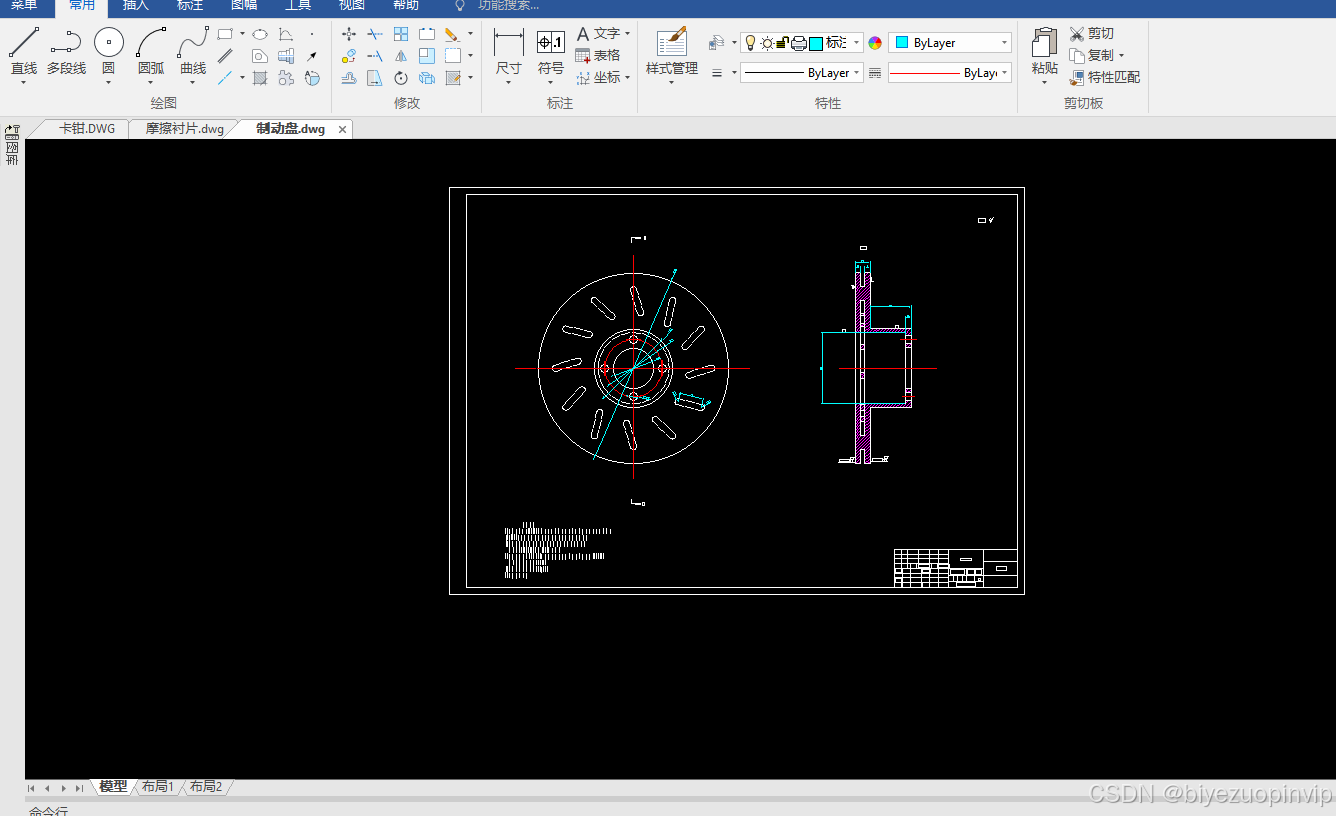Click the Rotate tool in 修改 panel

[401, 78]
